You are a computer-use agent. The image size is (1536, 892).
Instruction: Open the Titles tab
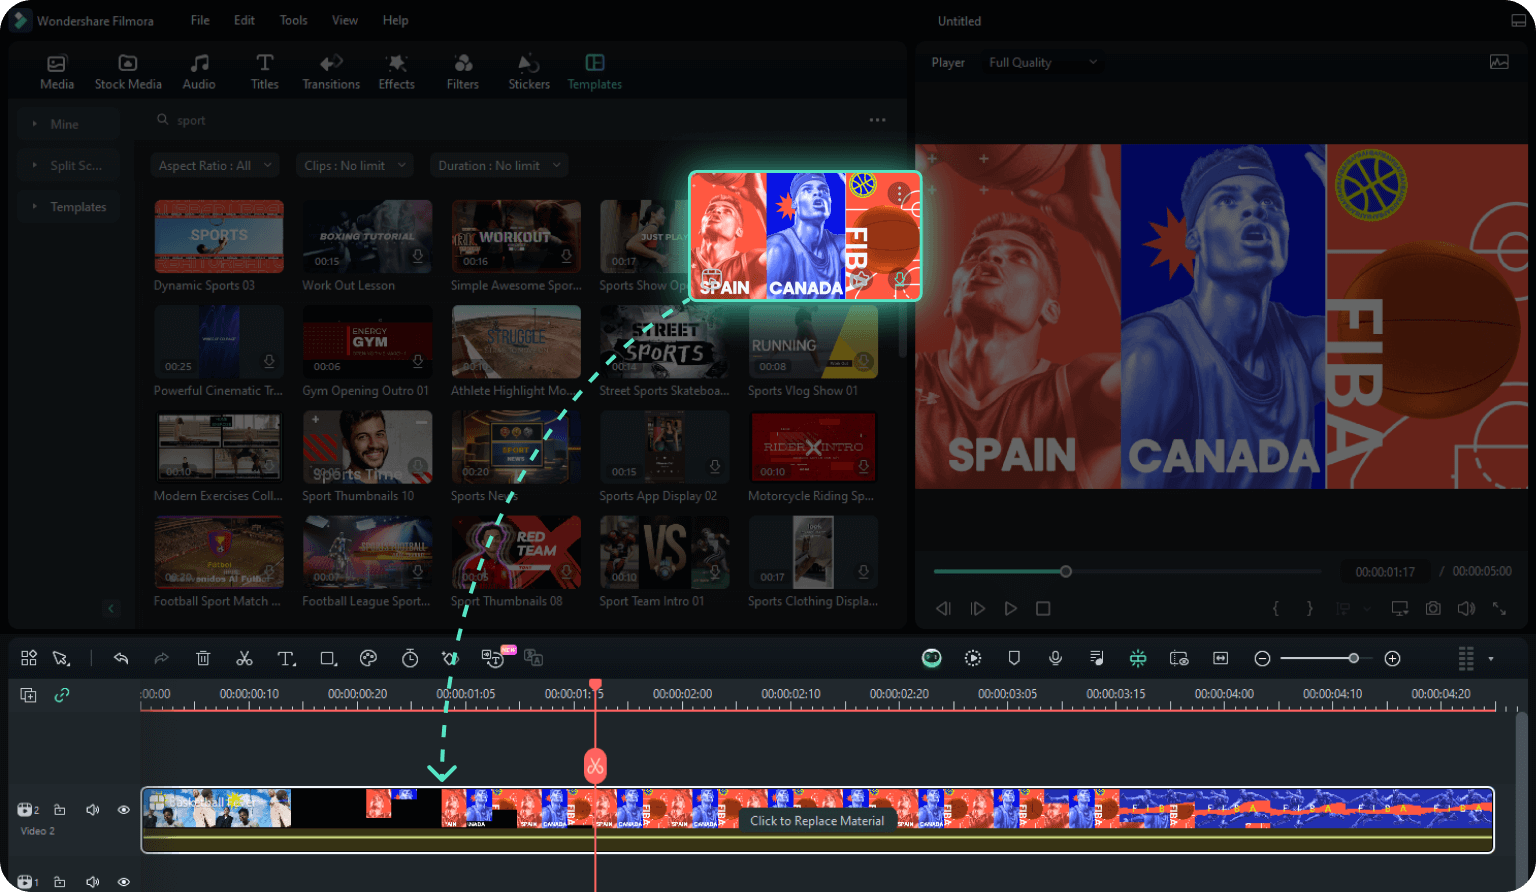tap(264, 72)
